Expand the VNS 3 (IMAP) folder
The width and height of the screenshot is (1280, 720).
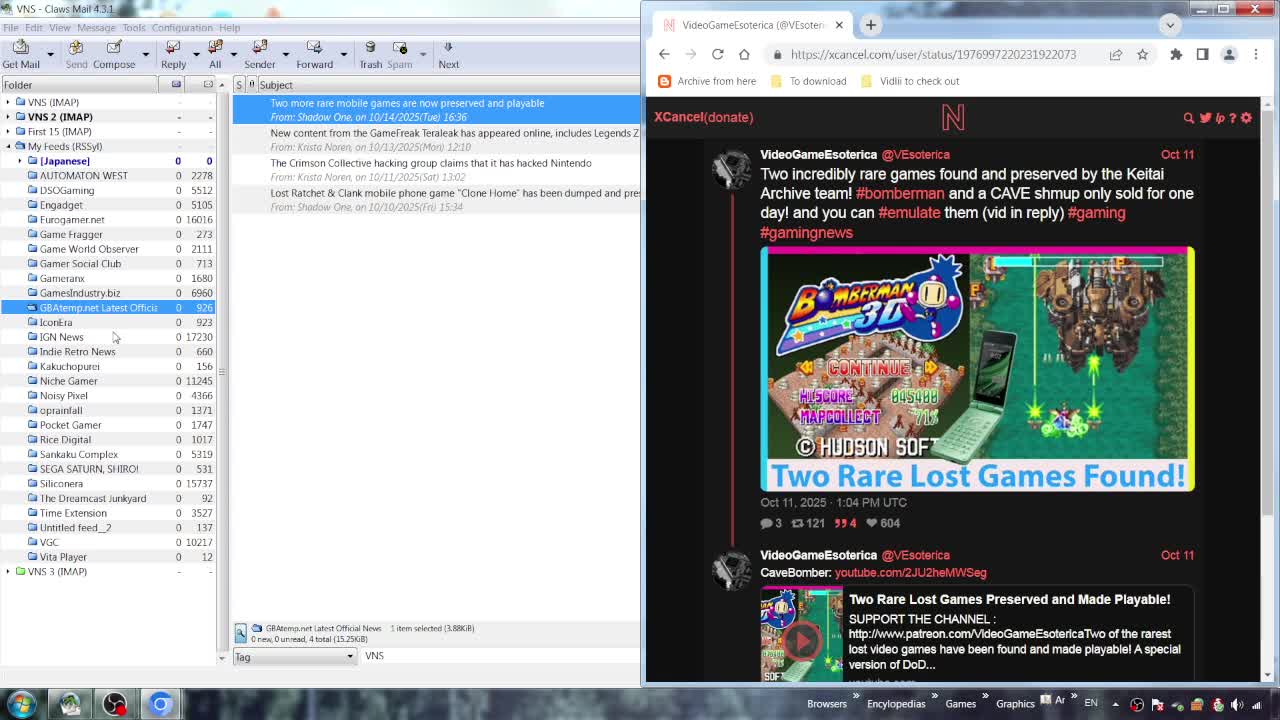[x=8, y=571]
